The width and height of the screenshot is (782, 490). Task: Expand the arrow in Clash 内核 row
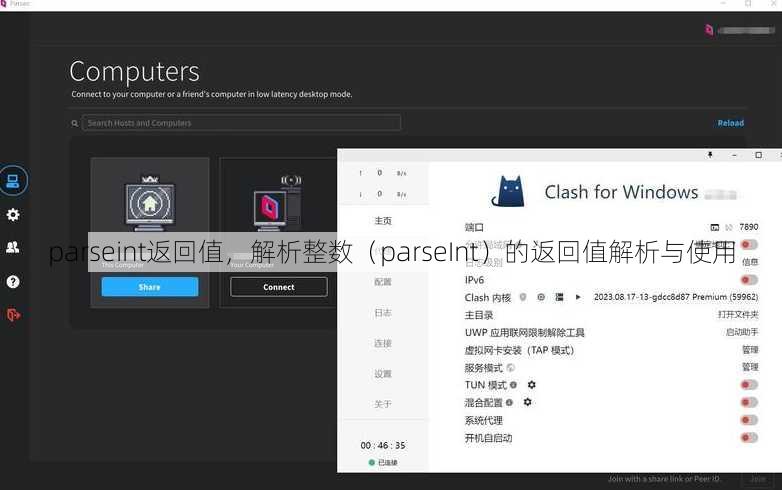(578, 297)
